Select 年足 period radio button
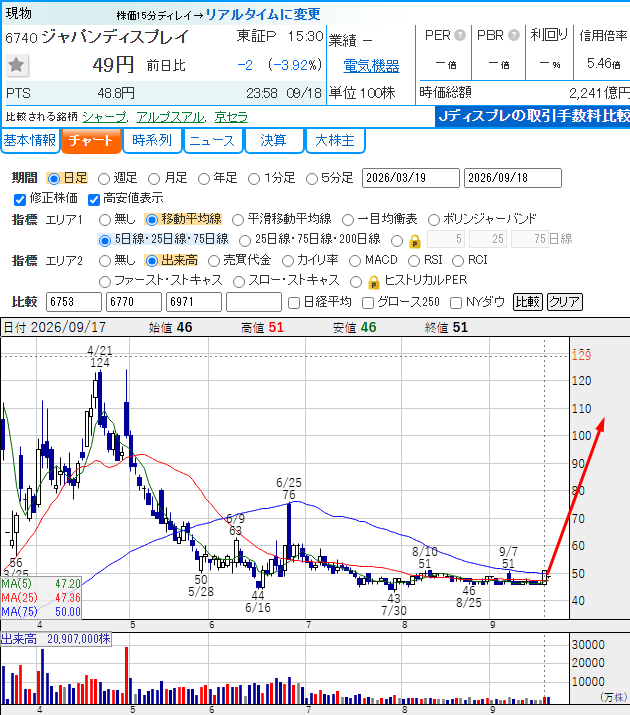Screen dimensions: 630x715 (x=204, y=178)
